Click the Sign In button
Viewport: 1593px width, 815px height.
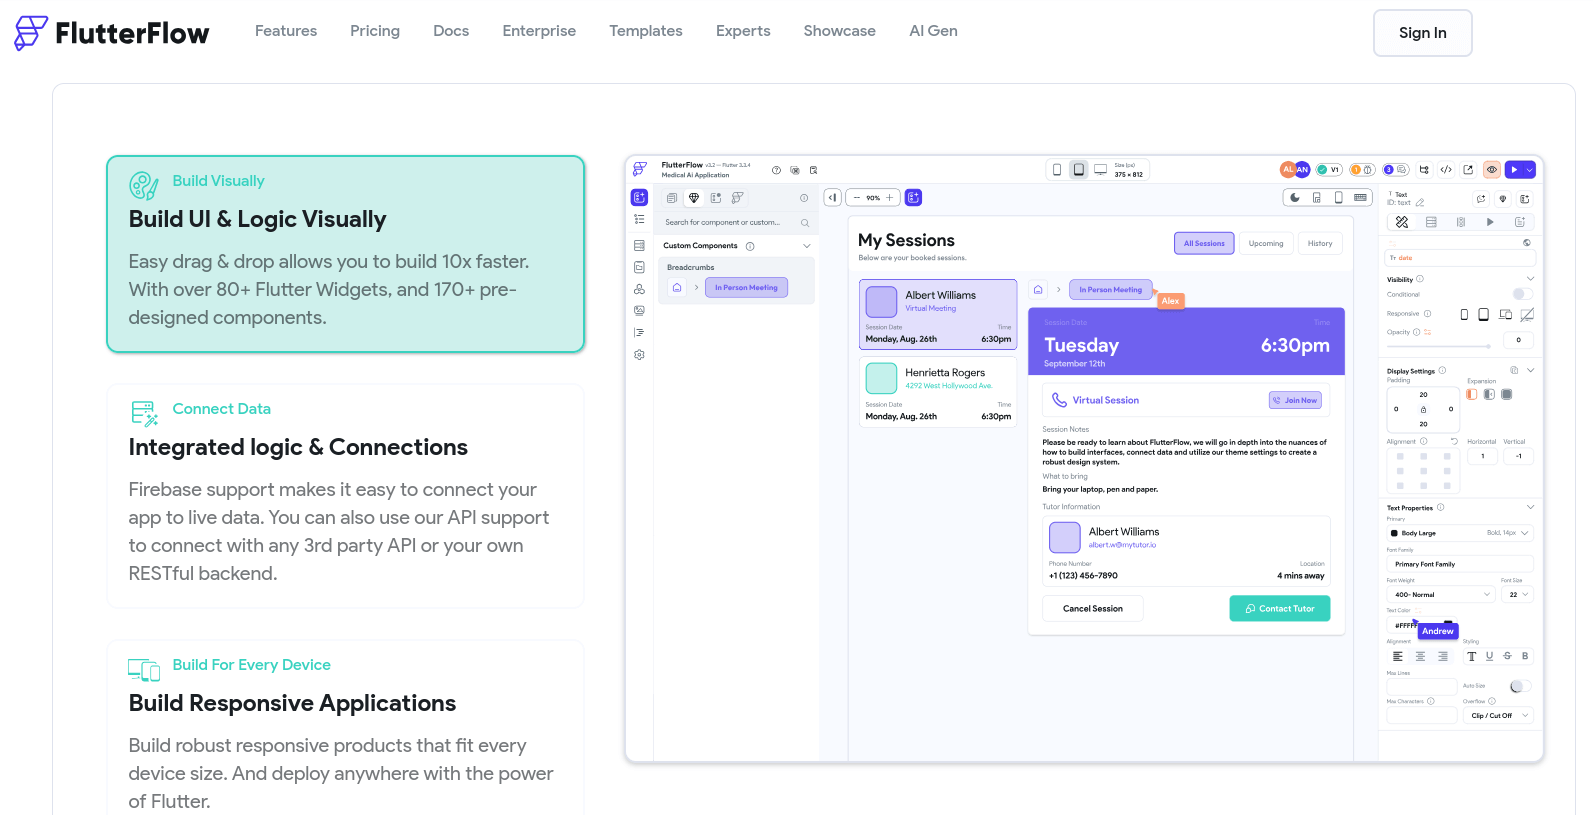tap(1423, 33)
